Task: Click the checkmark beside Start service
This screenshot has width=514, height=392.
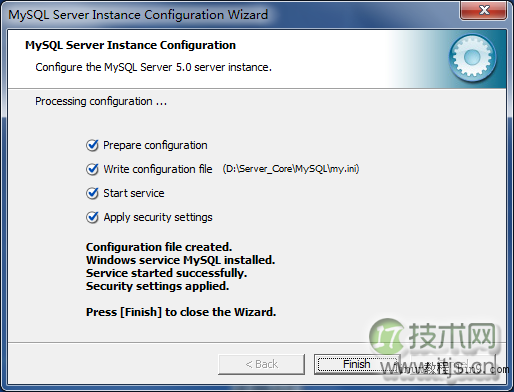Action: click(x=92, y=193)
